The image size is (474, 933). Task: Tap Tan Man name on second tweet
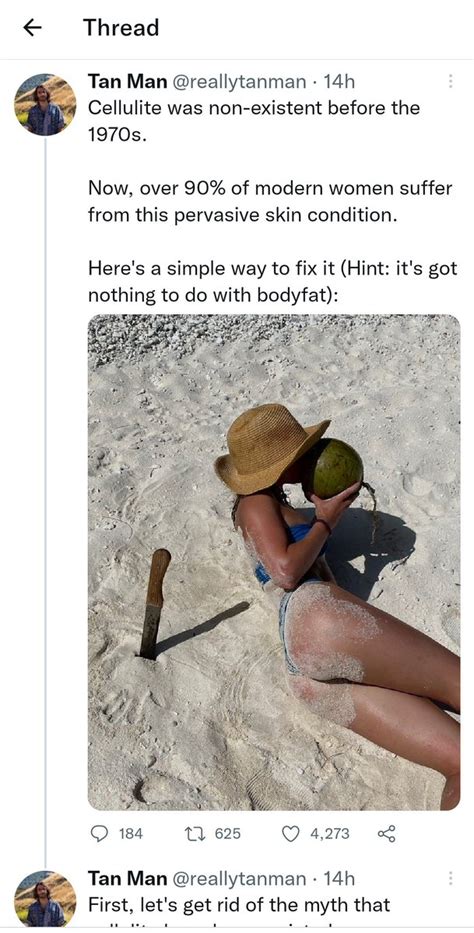click(127, 878)
